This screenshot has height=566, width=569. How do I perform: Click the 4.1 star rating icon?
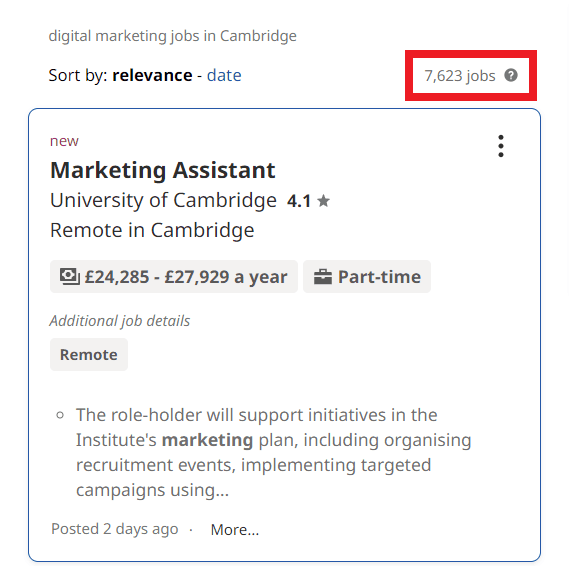[323, 201]
